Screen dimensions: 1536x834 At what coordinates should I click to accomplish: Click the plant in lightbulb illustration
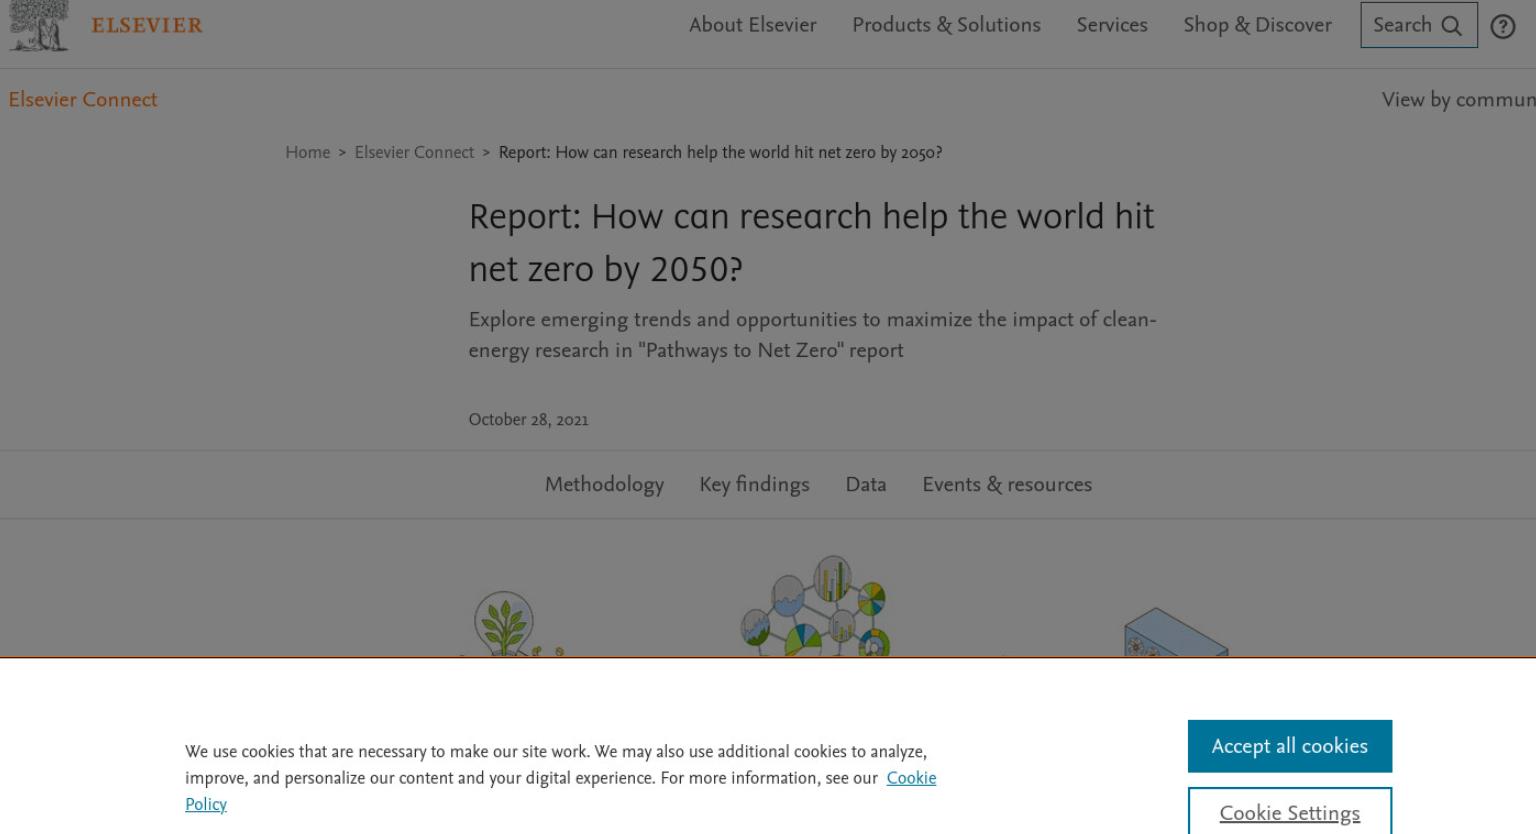508,624
